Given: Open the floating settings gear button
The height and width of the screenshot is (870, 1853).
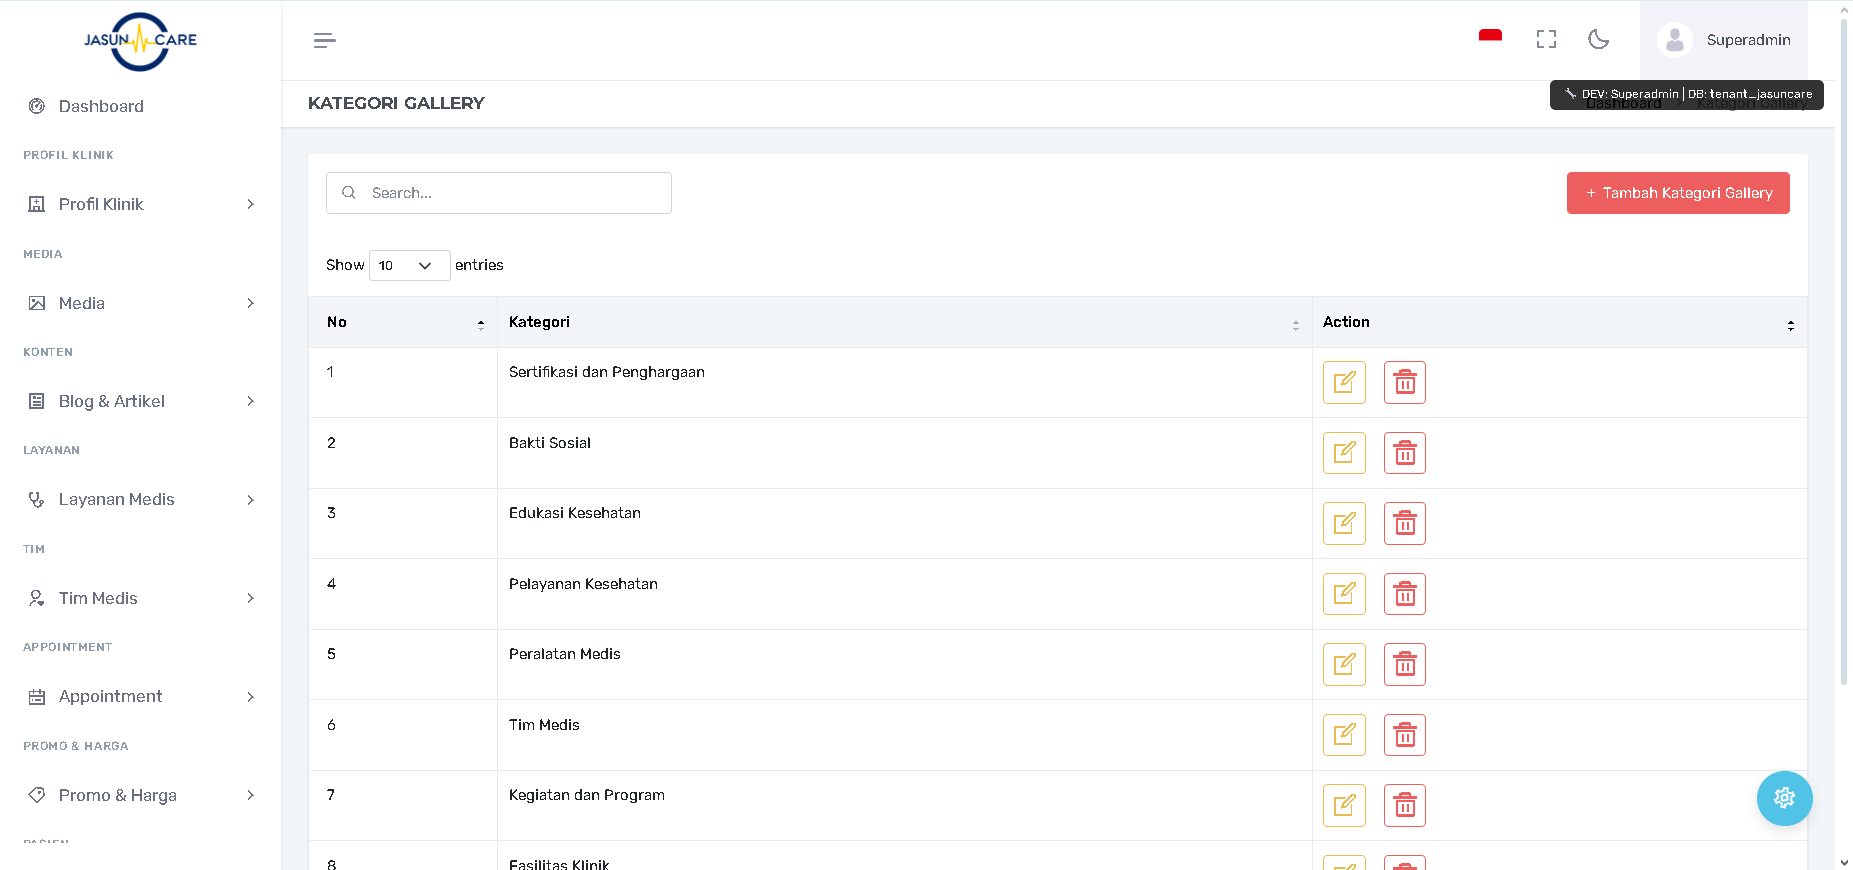Looking at the screenshot, I should [1784, 798].
